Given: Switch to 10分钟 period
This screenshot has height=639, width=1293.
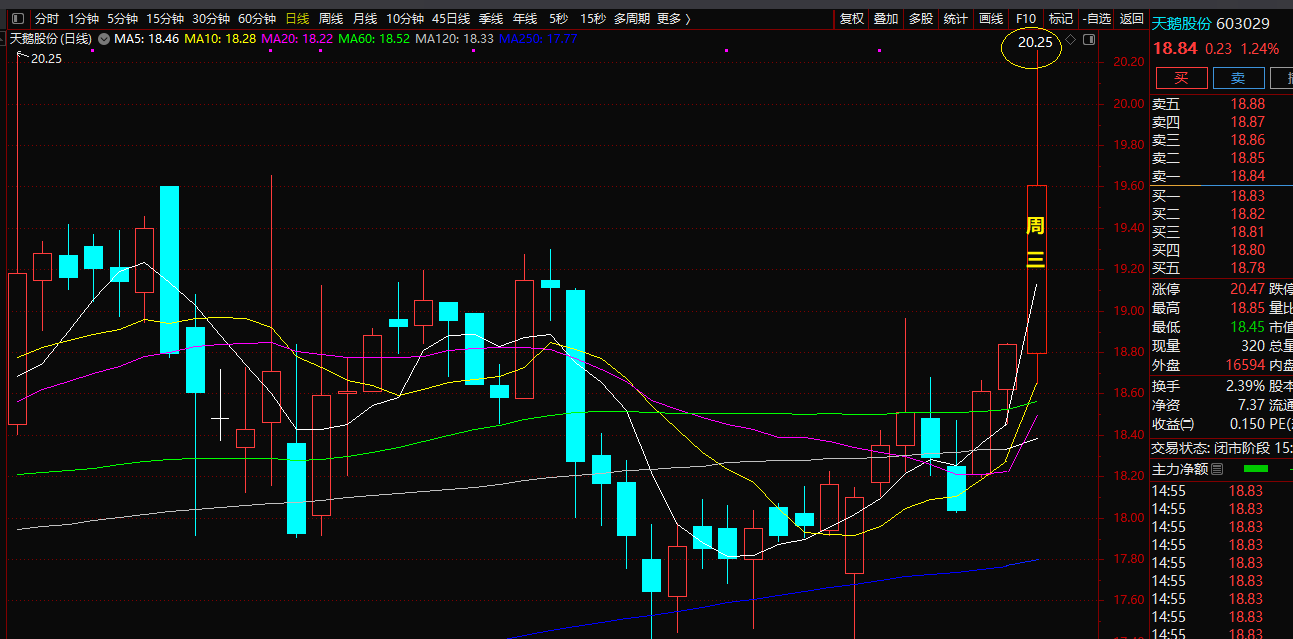Looking at the screenshot, I should pyautogui.click(x=405, y=19).
